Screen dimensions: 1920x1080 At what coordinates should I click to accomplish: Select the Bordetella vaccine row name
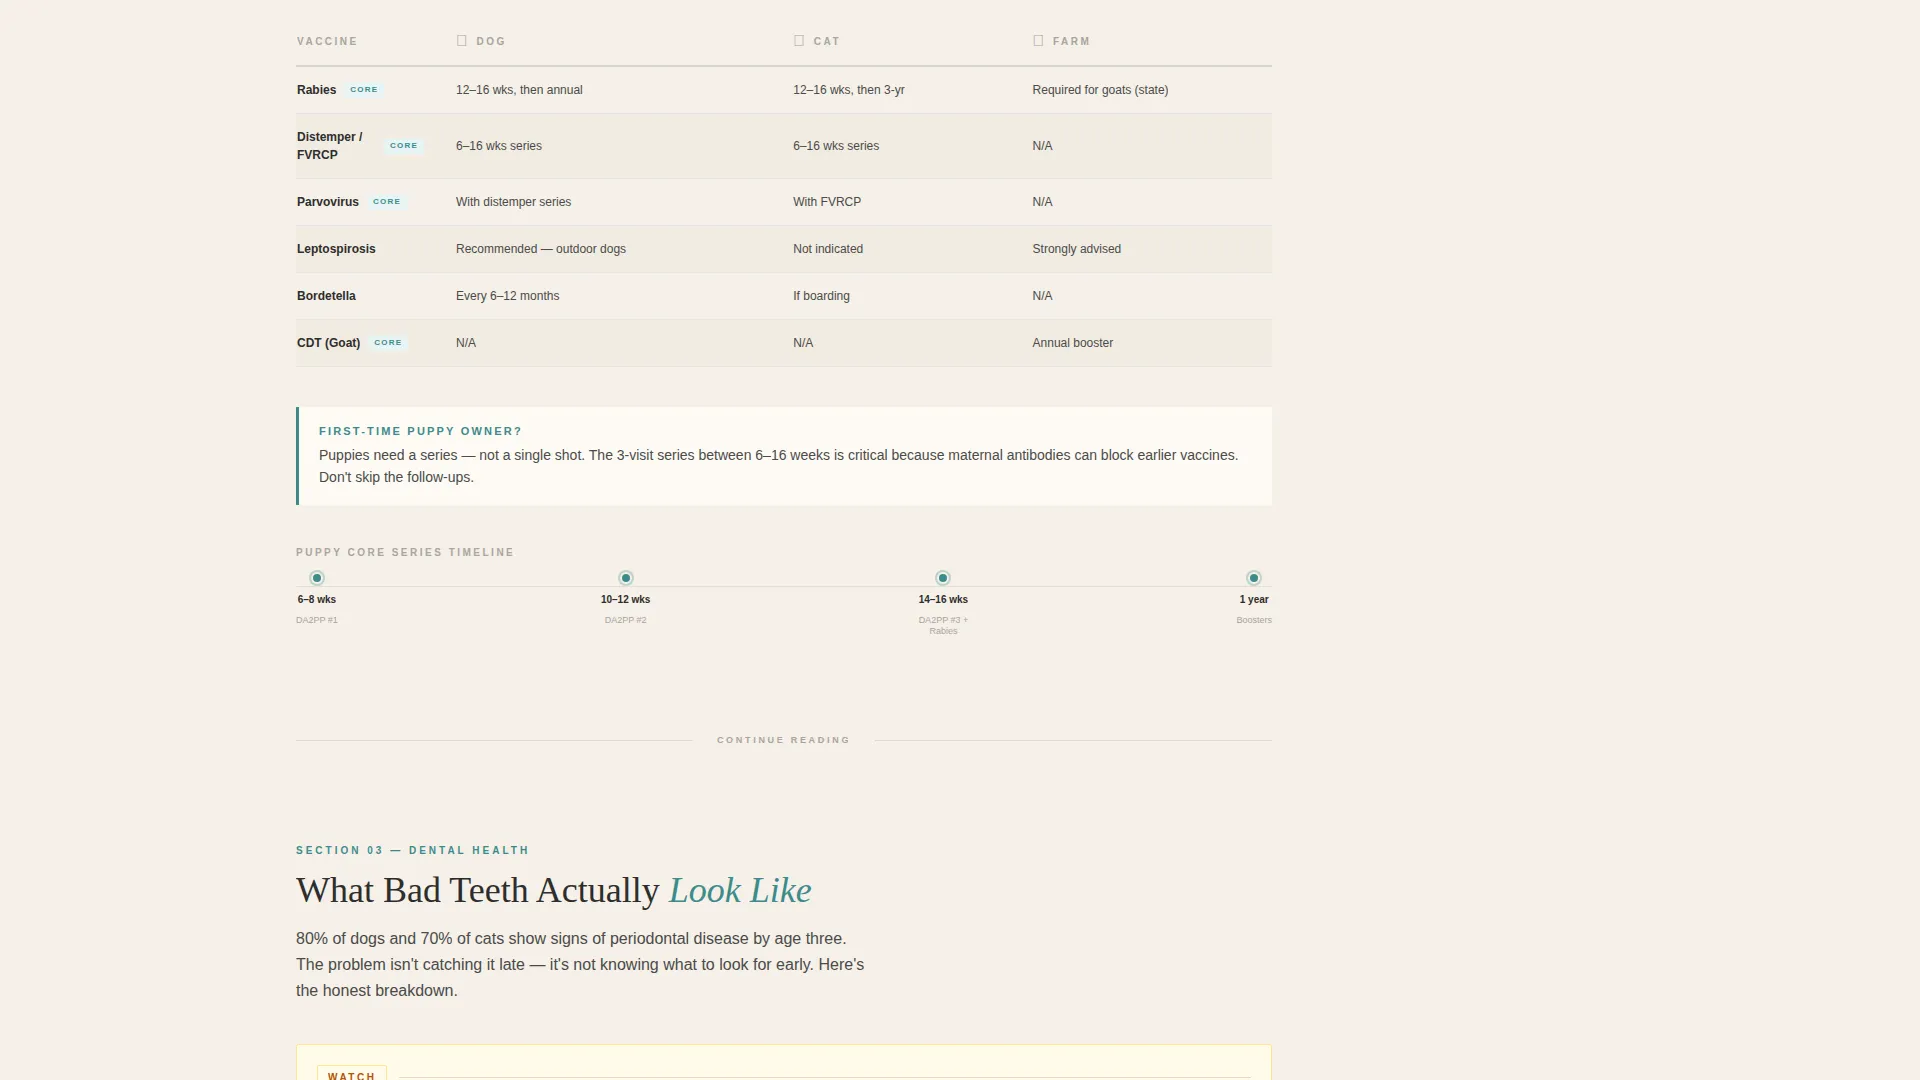click(326, 296)
